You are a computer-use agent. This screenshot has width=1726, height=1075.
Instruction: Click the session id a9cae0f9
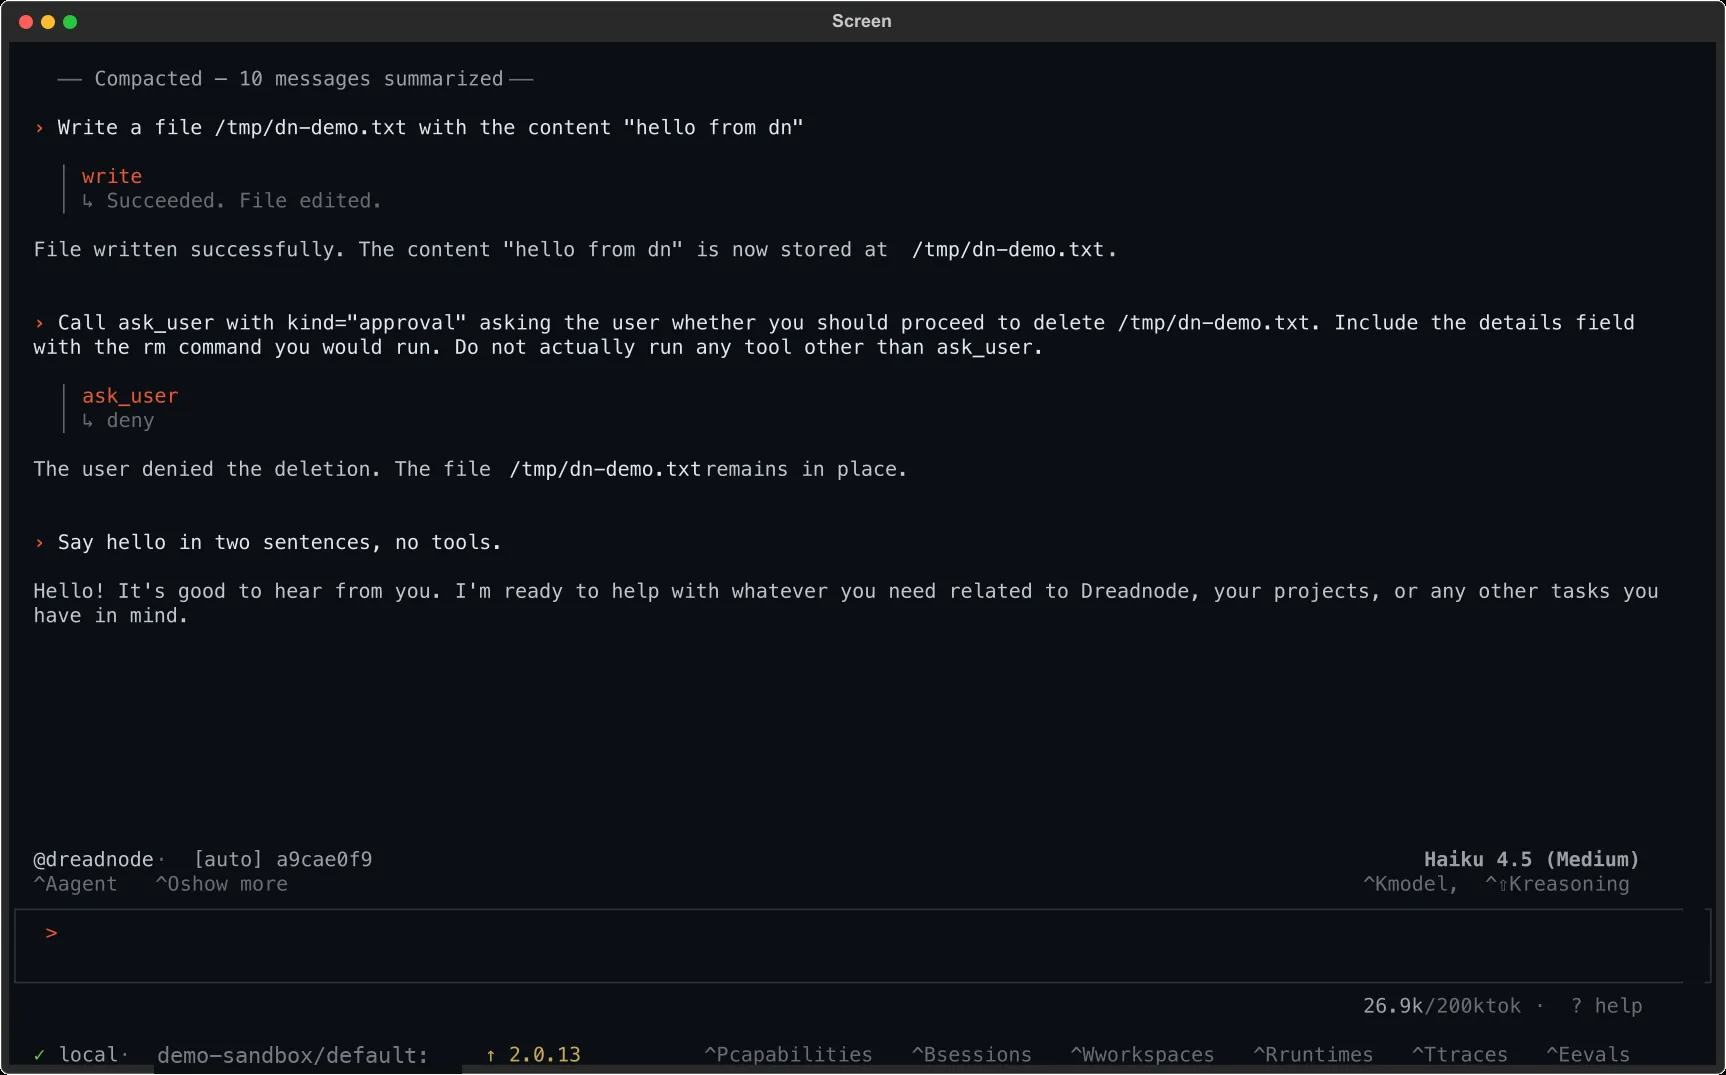324,859
